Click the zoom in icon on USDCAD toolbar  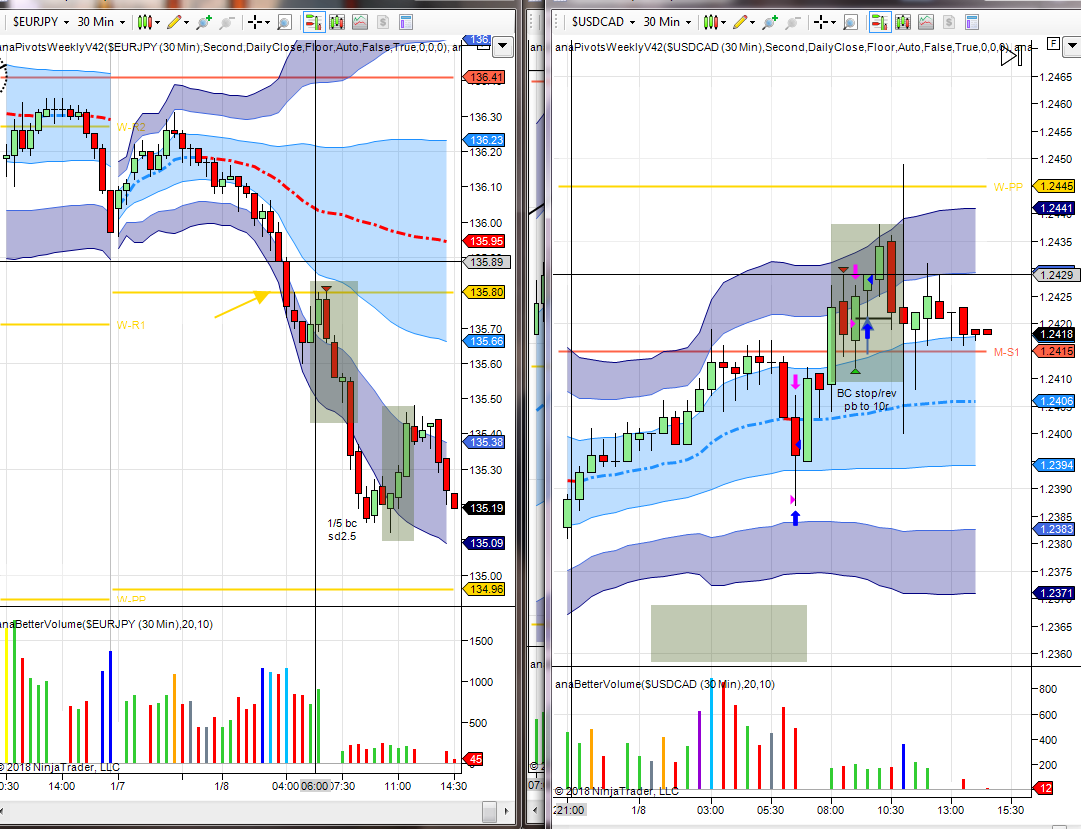[x=769, y=22]
